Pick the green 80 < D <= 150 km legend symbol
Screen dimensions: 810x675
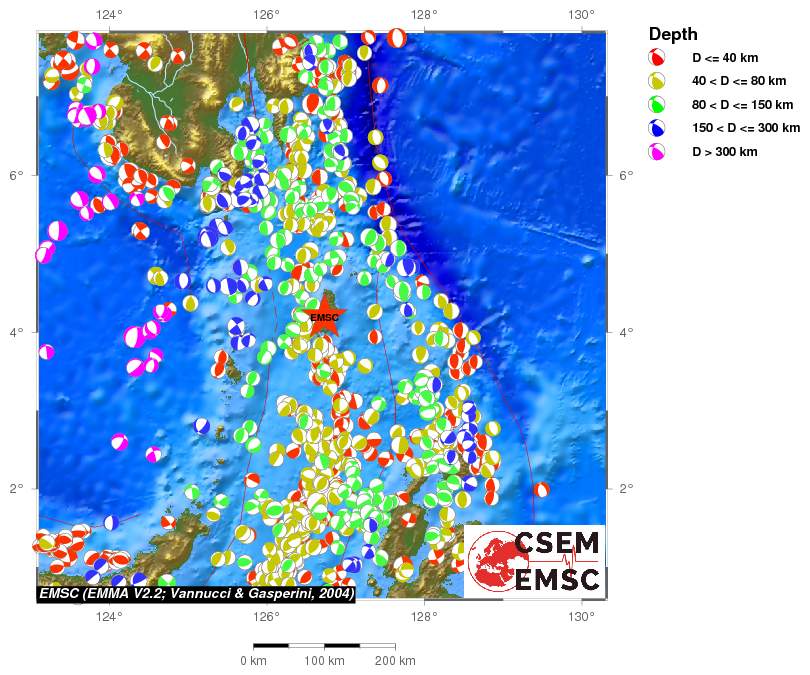pos(658,105)
